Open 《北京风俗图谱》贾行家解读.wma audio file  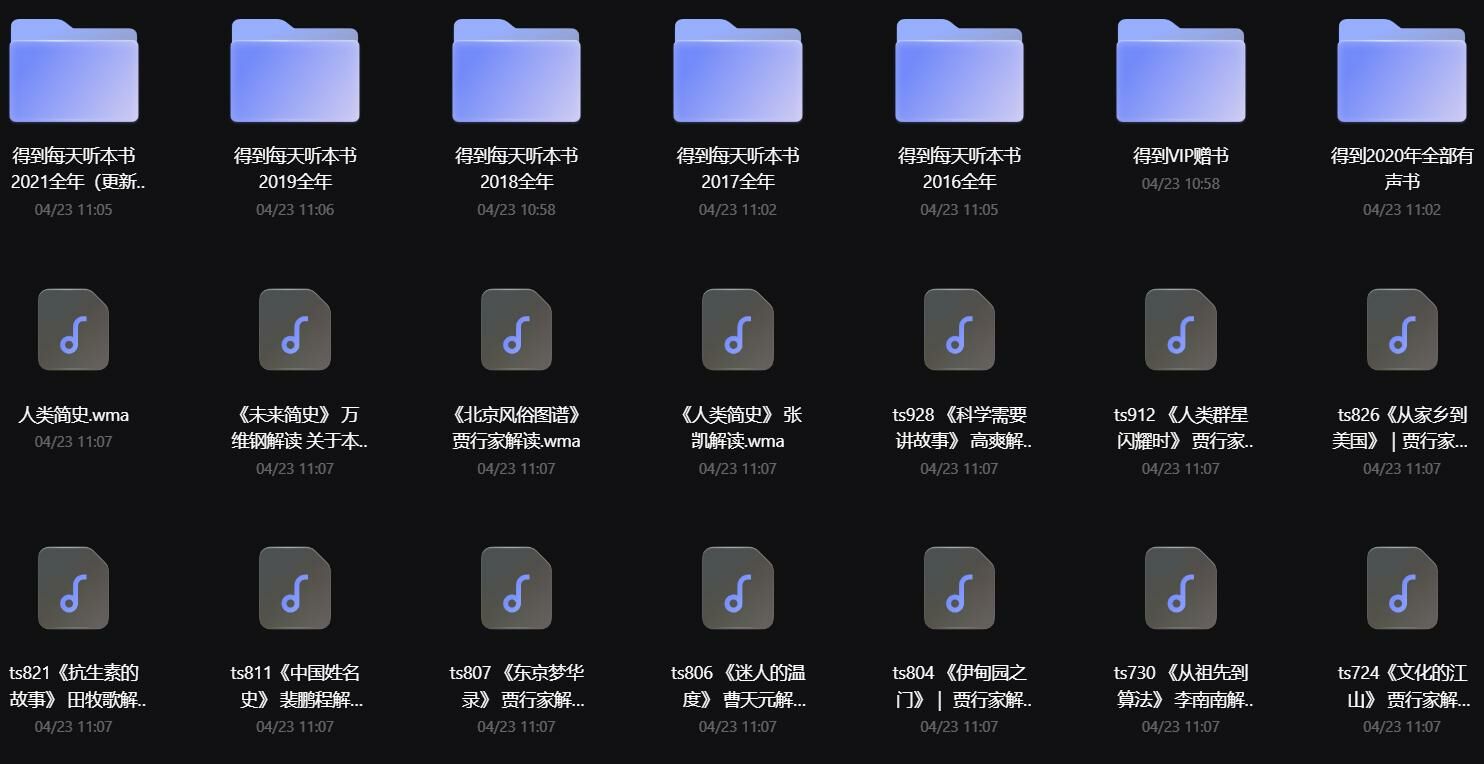pyautogui.click(x=516, y=330)
